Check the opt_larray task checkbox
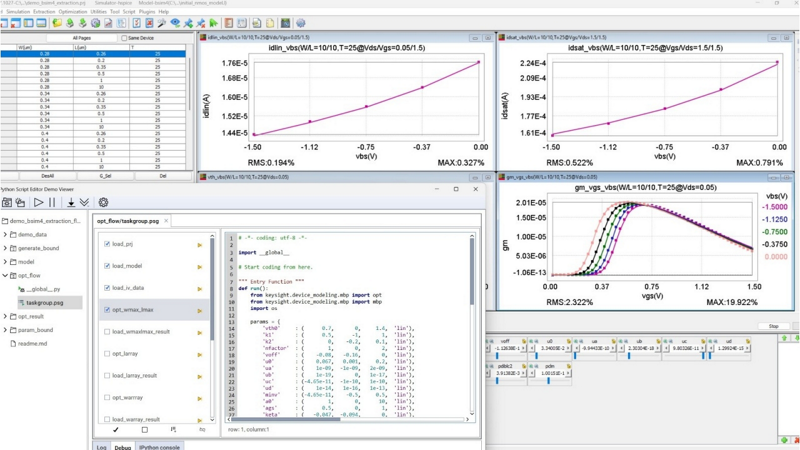The height and width of the screenshot is (450, 800). pyautogui.click(x=107, y=354)
